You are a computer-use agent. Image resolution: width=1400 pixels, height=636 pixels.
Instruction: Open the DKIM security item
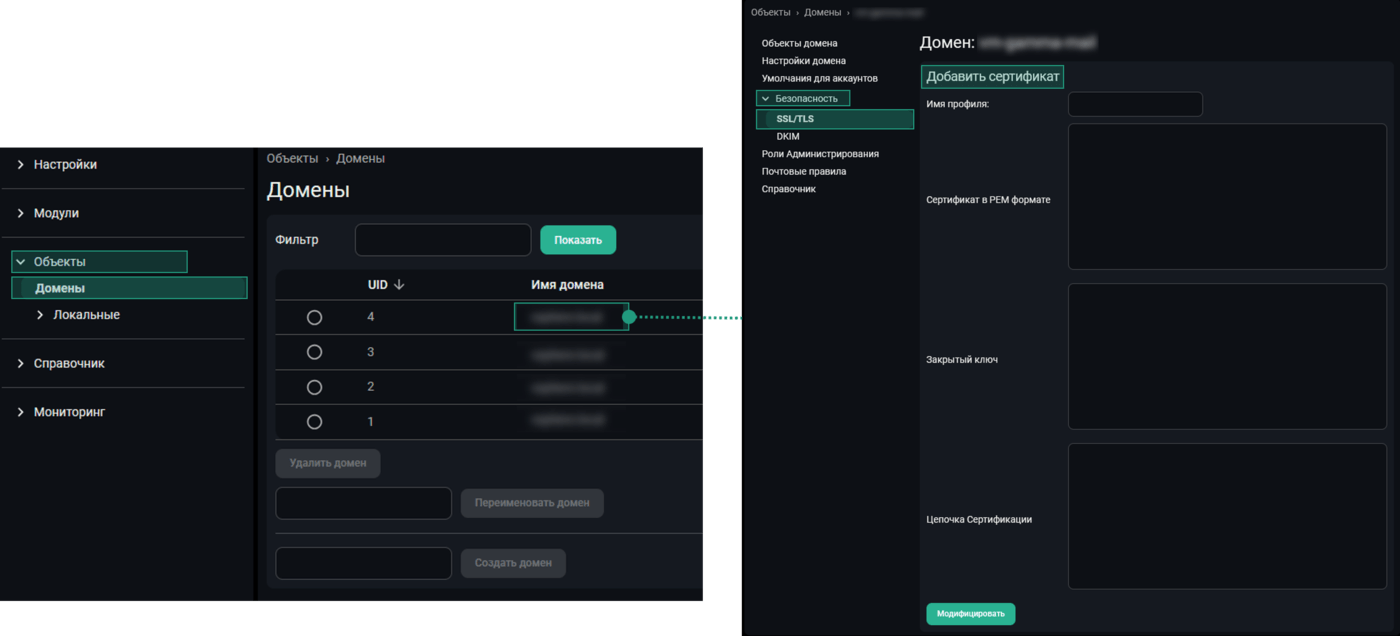[x=788, y=137]
